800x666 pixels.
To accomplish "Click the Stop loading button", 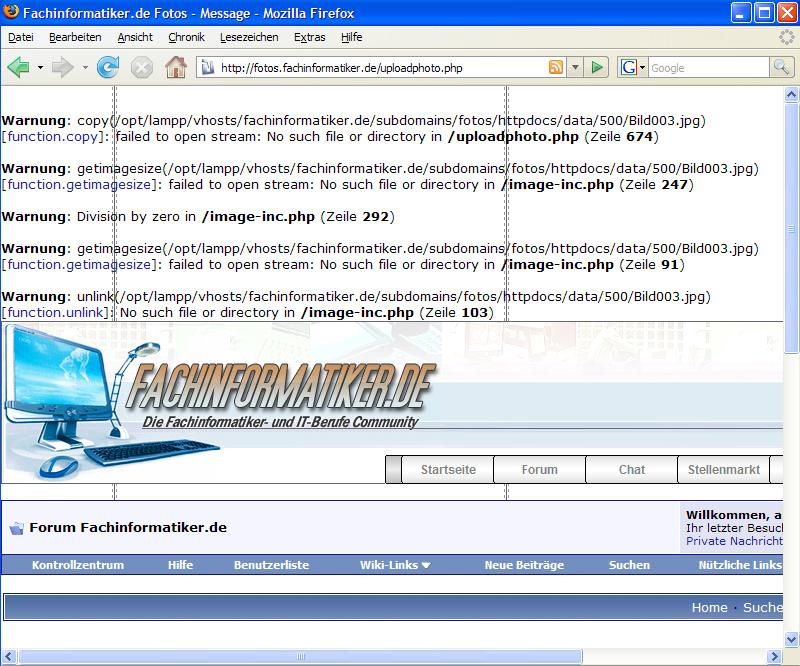I will point(141,68).
